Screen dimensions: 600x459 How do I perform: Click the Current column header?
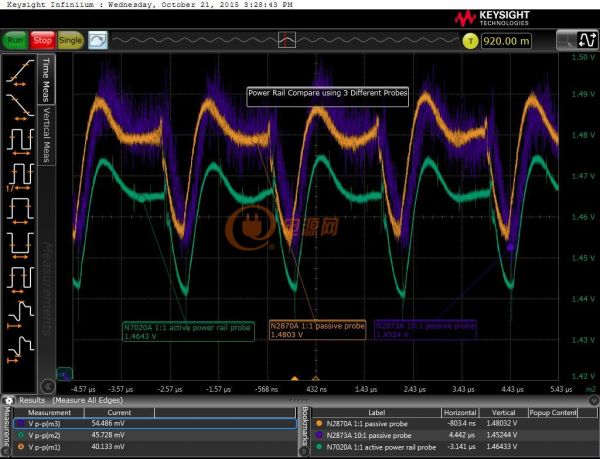pos(119,413)
